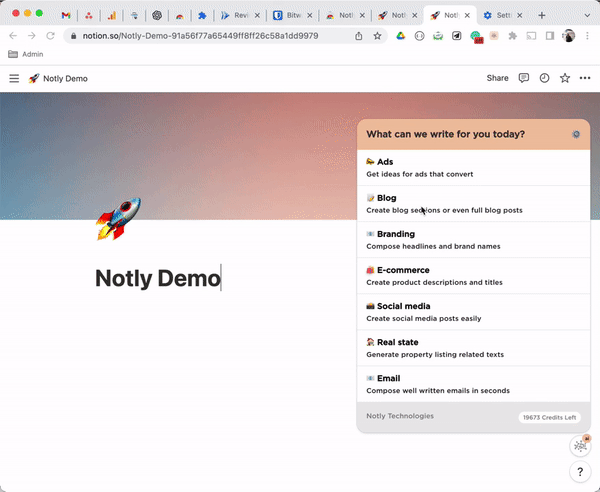The width and height of the screenshot is (600, 492).
Task: Open Notion sidebar hamburger menu
Action: [x=14, y=78]
